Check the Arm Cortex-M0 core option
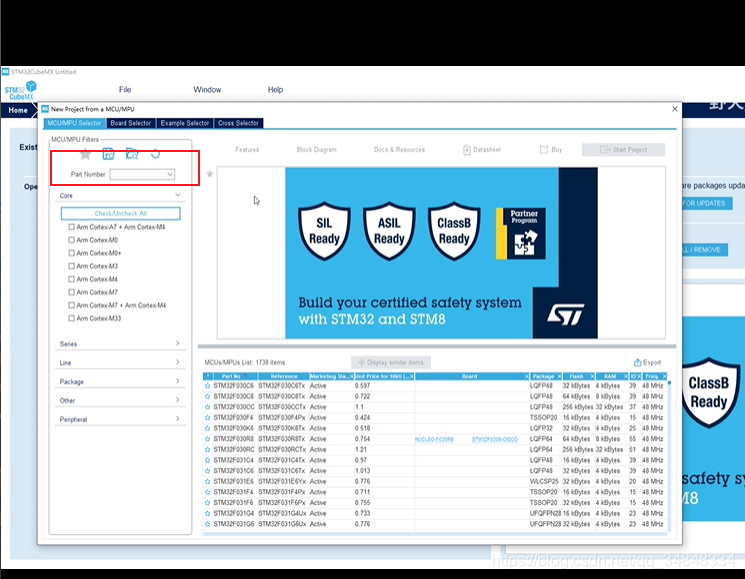This screenshot has height=579, width=745. 71,240
